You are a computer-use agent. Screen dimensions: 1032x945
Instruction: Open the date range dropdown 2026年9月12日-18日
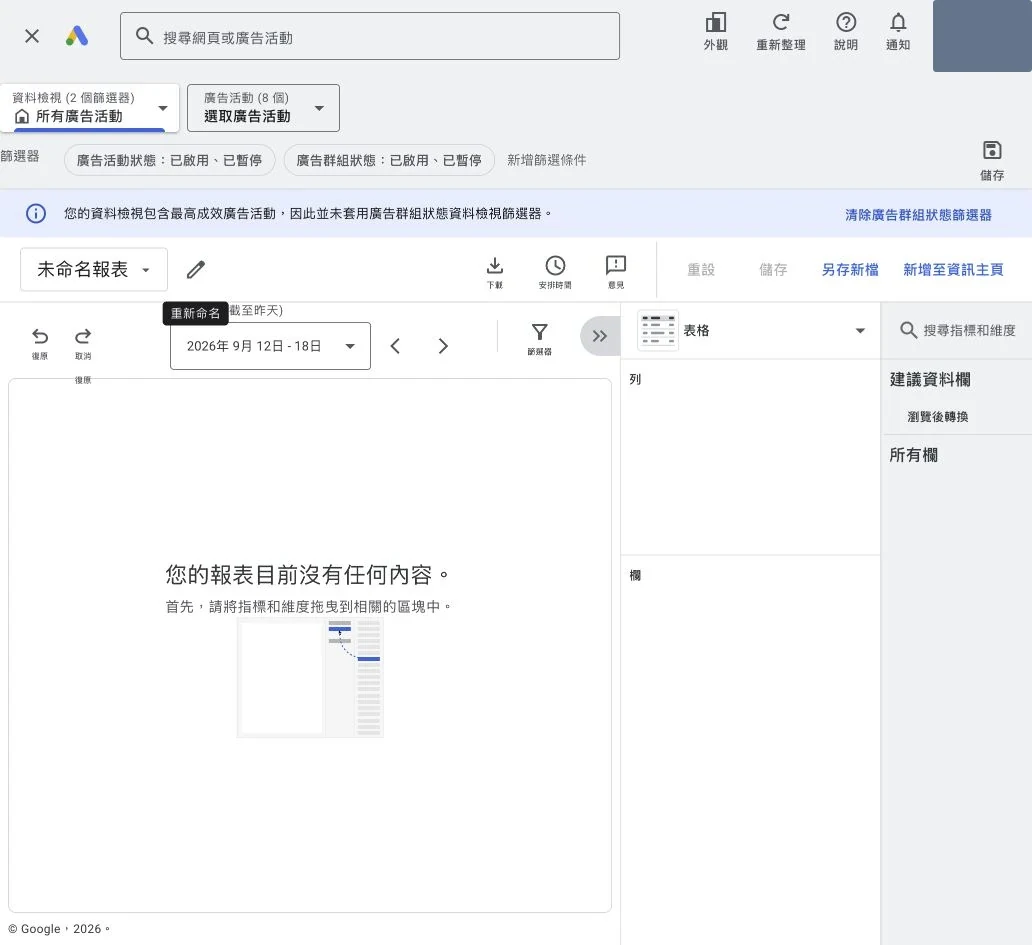point(271,346)
